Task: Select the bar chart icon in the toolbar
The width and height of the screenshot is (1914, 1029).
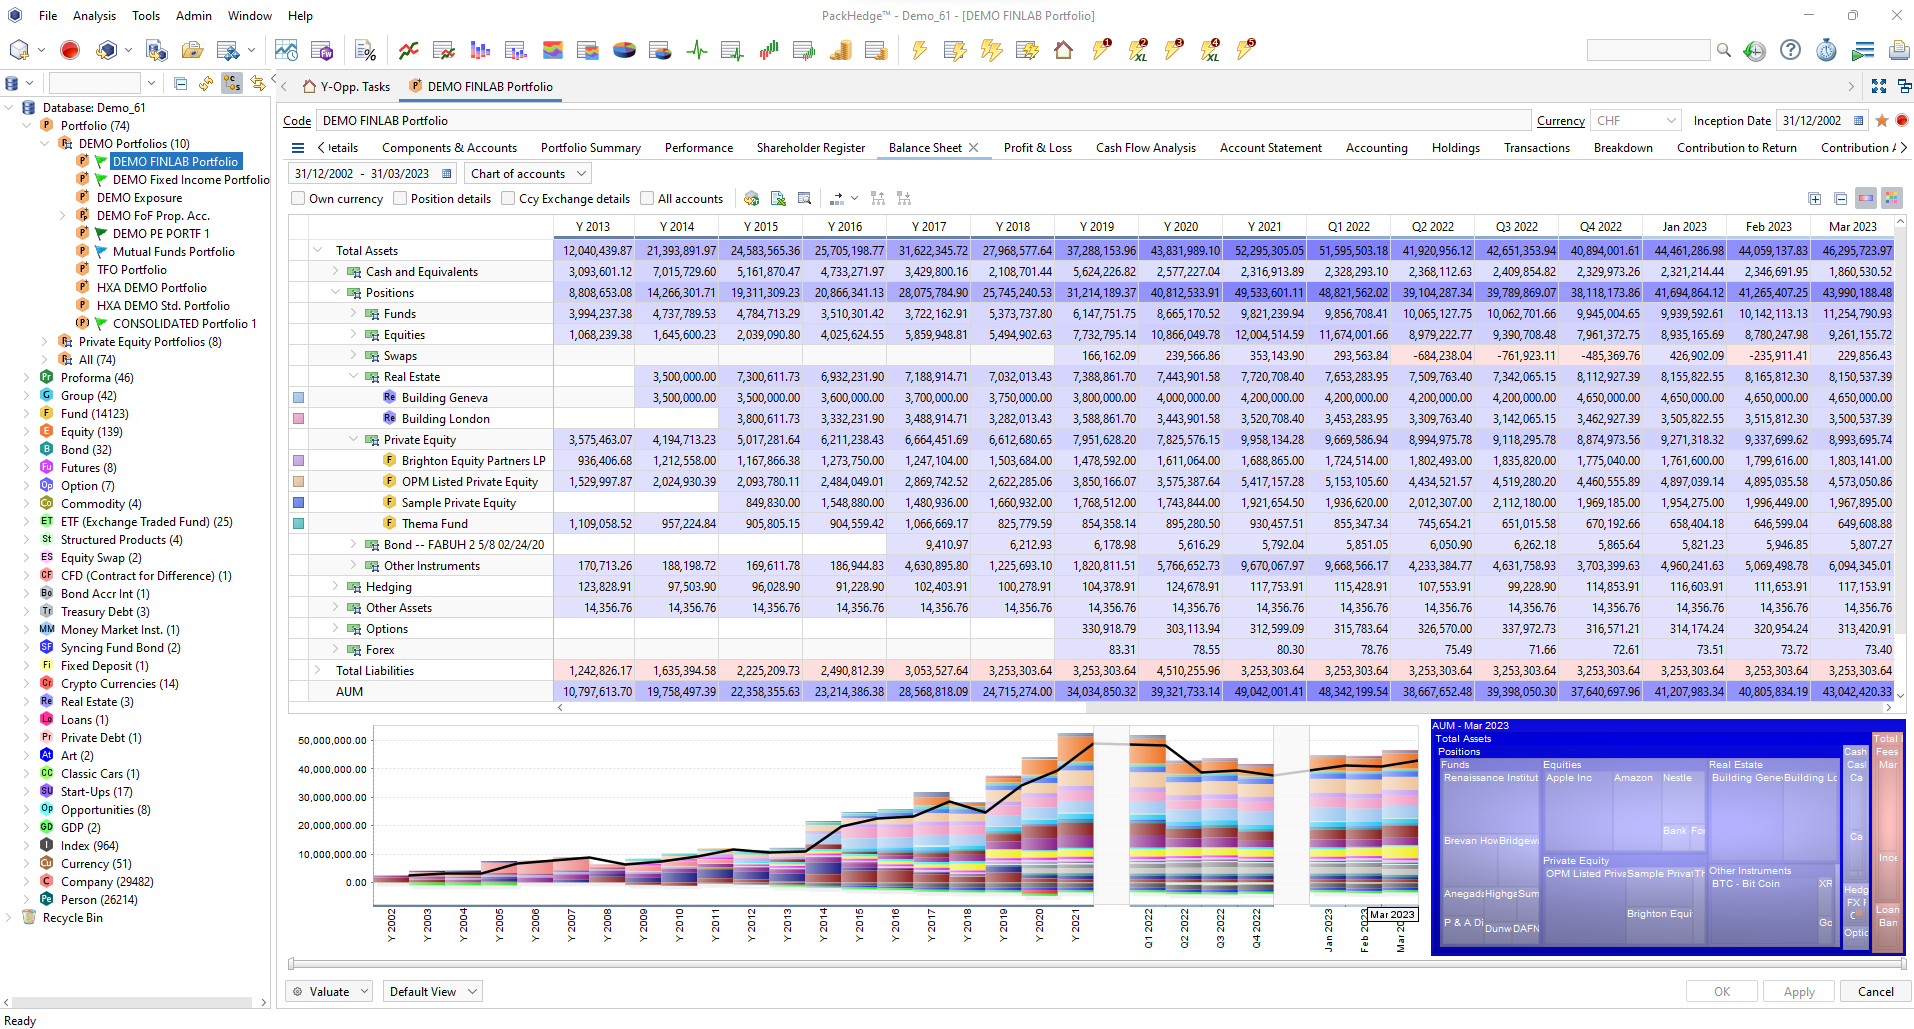Action: pos(481,49)
